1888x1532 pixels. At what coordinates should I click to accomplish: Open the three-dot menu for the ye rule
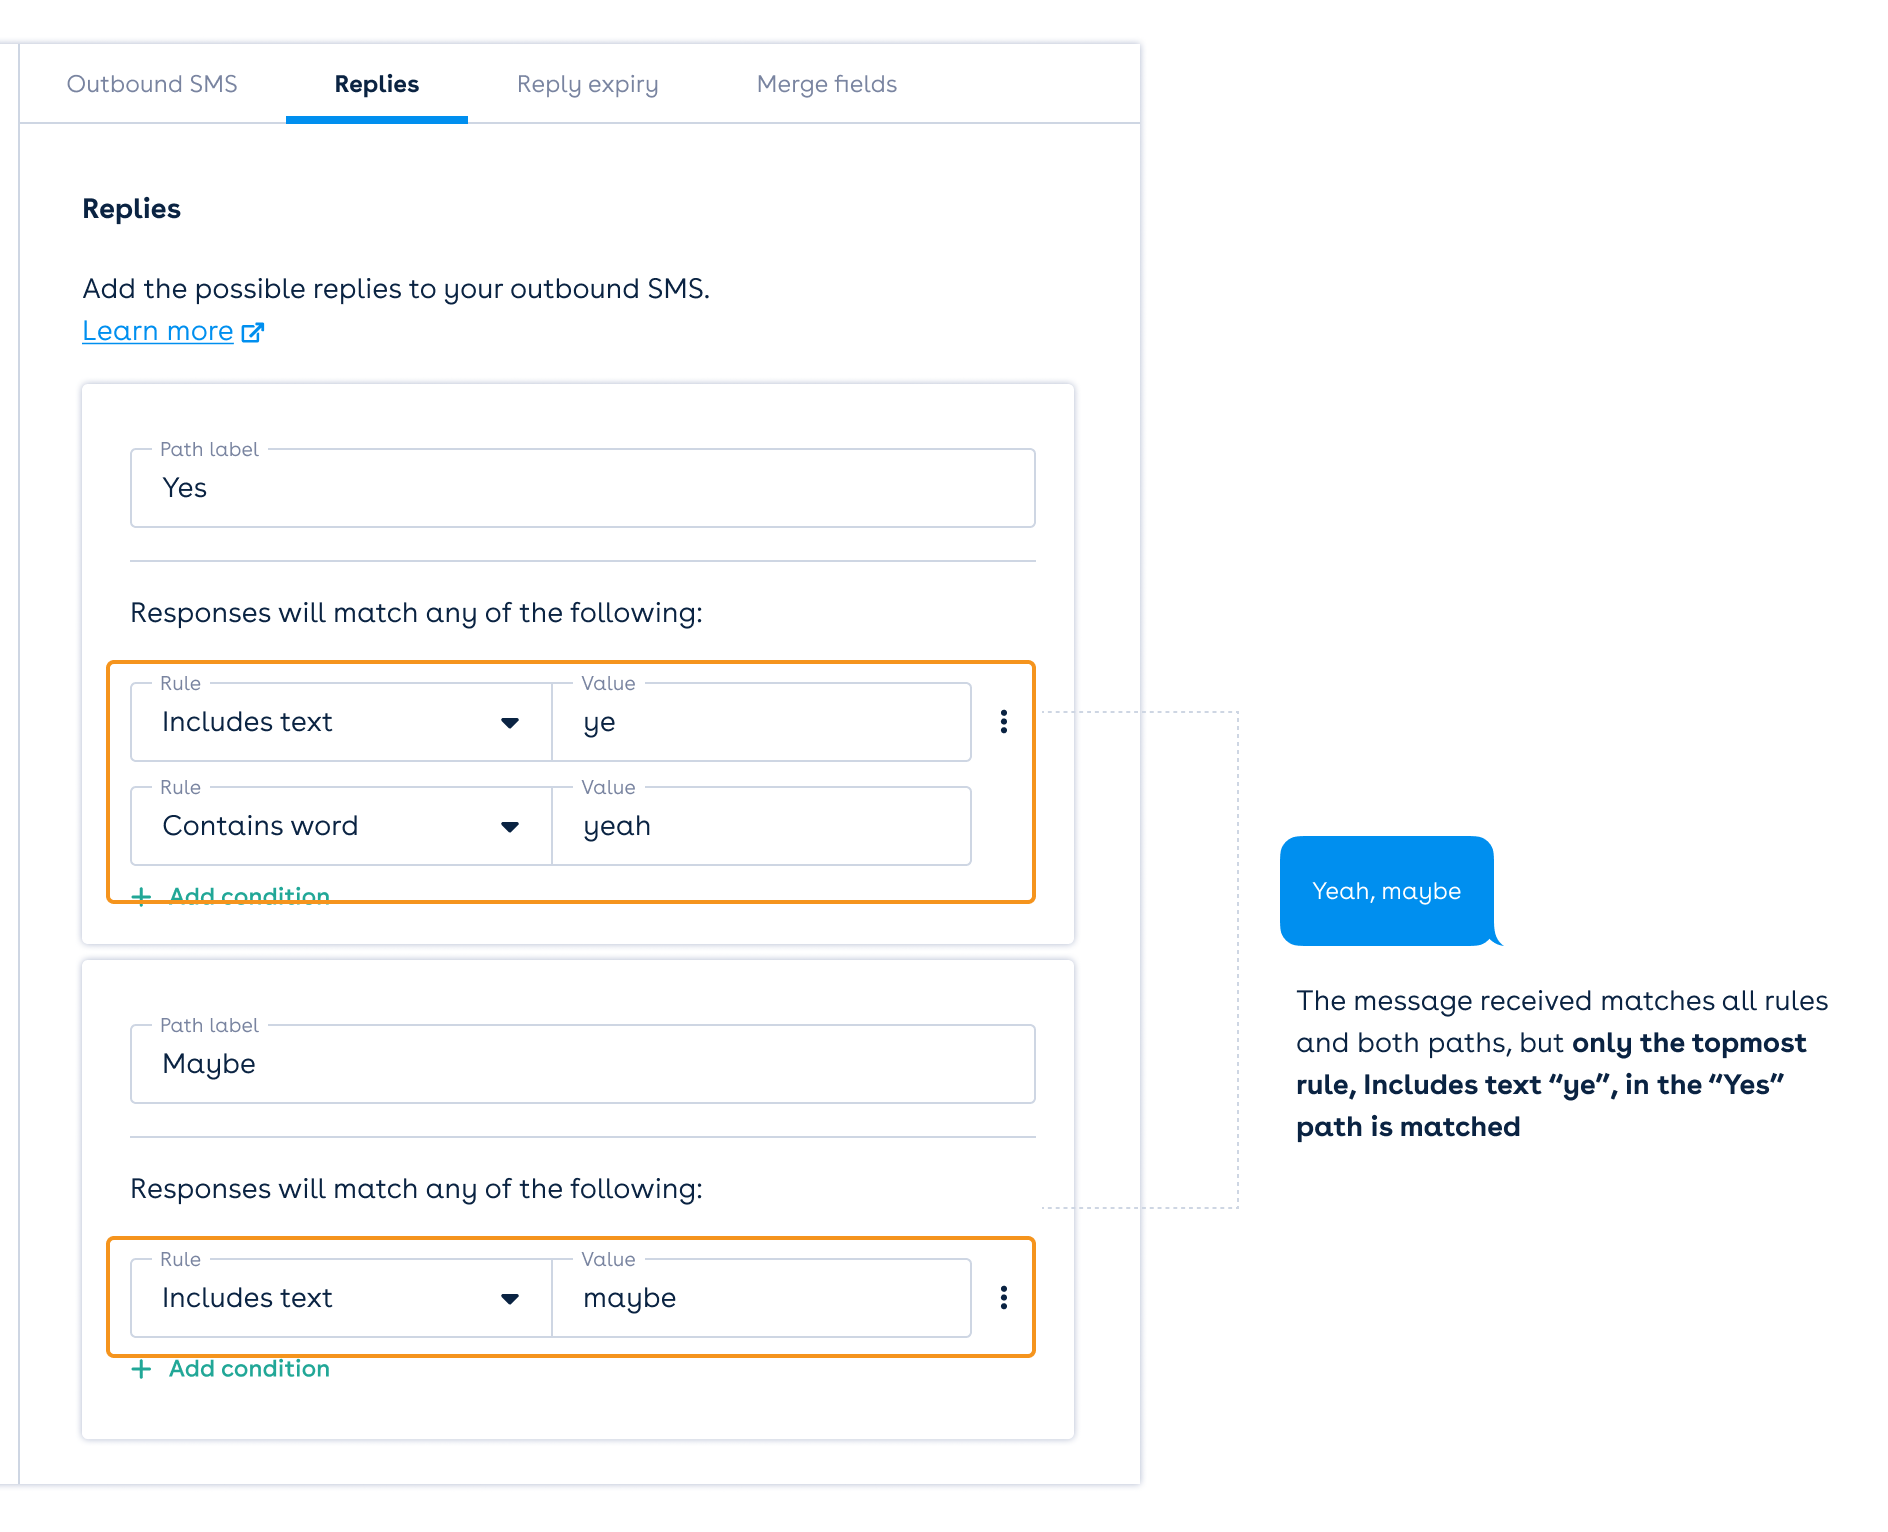(x=1003, y=722)
